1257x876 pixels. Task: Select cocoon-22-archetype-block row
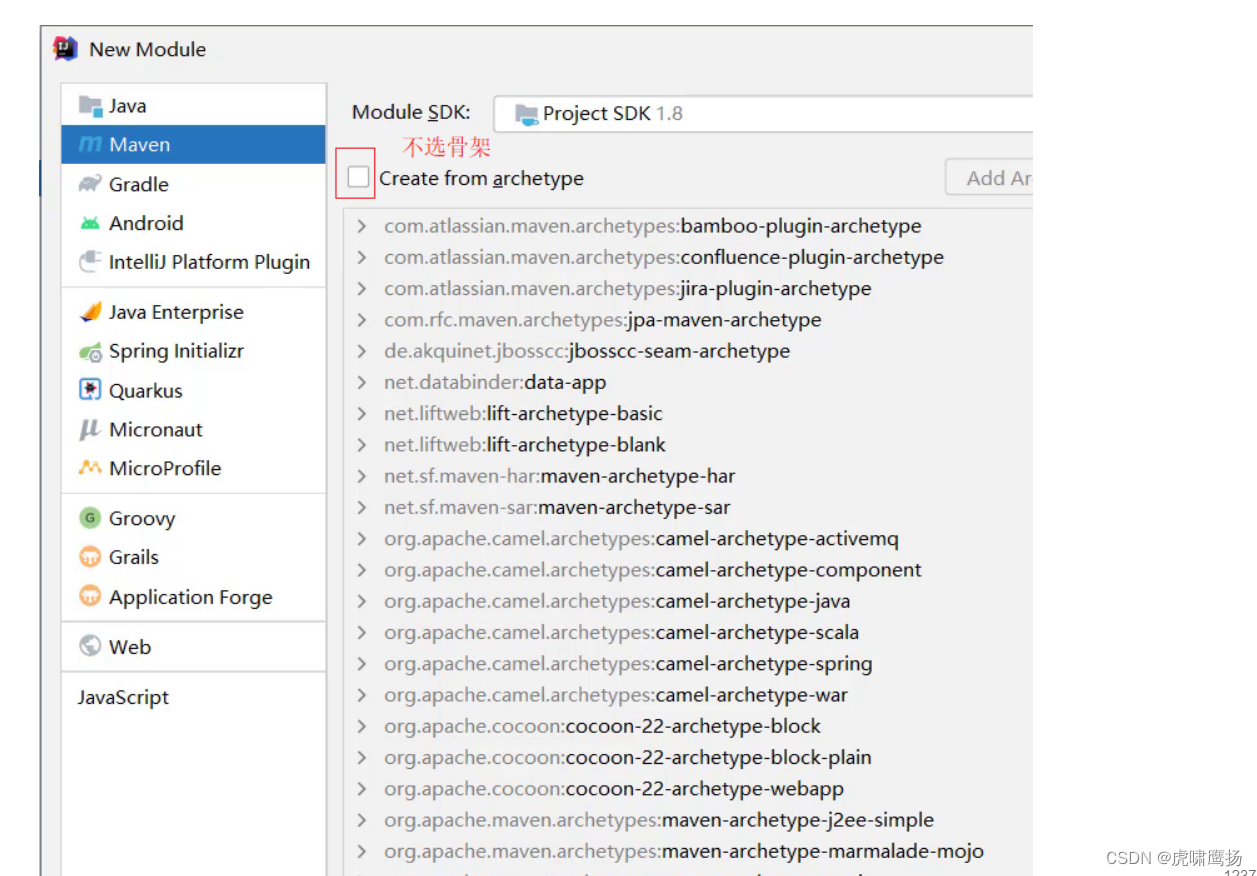688,726
